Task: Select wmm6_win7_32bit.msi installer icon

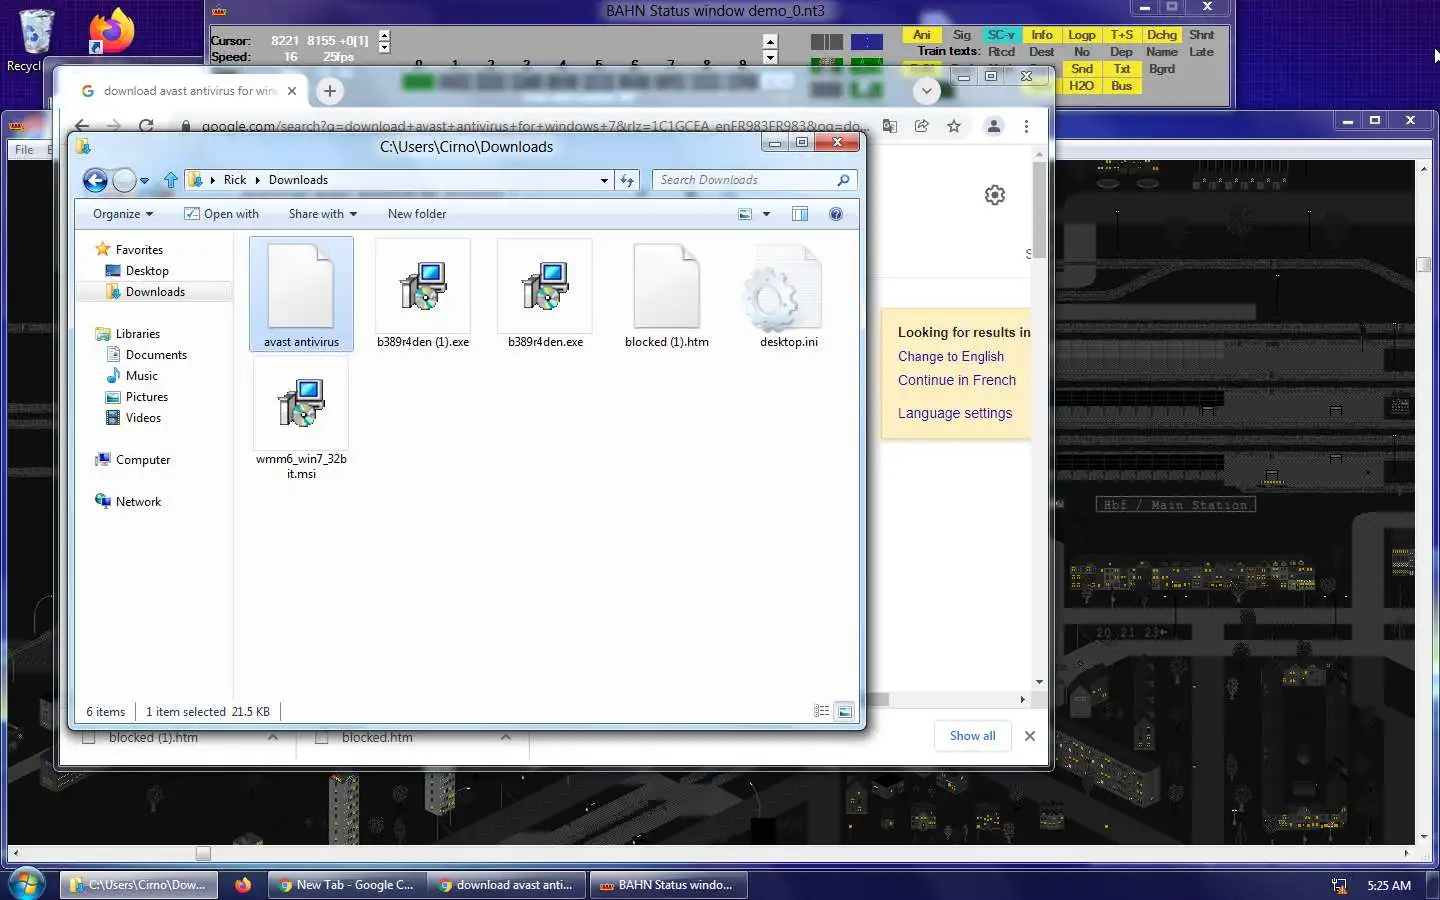Action: pos(301,403)
